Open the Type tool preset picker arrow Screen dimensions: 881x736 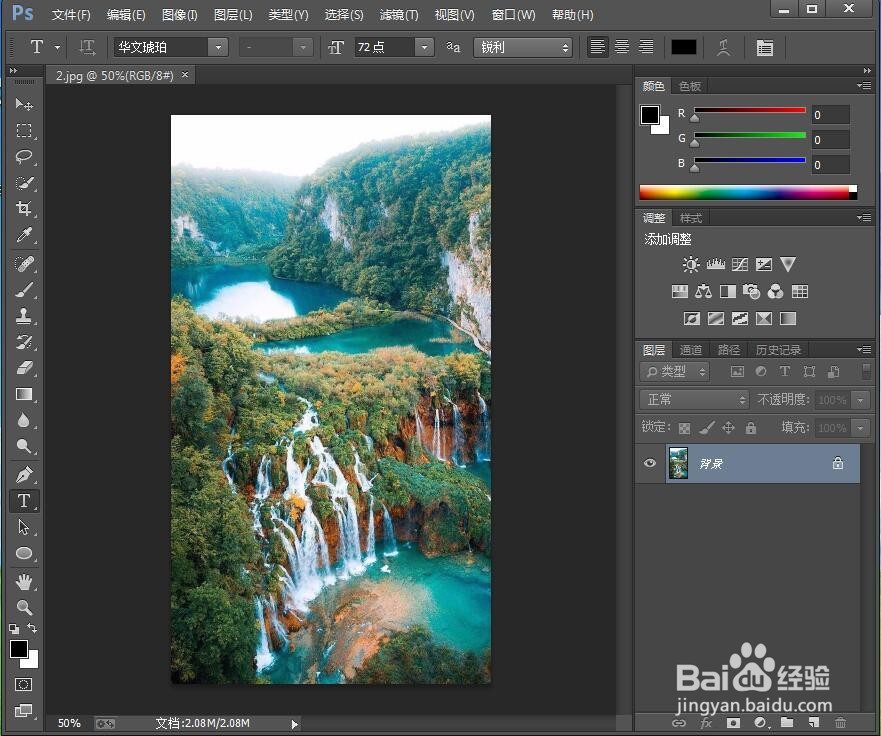tap(57, 48)
